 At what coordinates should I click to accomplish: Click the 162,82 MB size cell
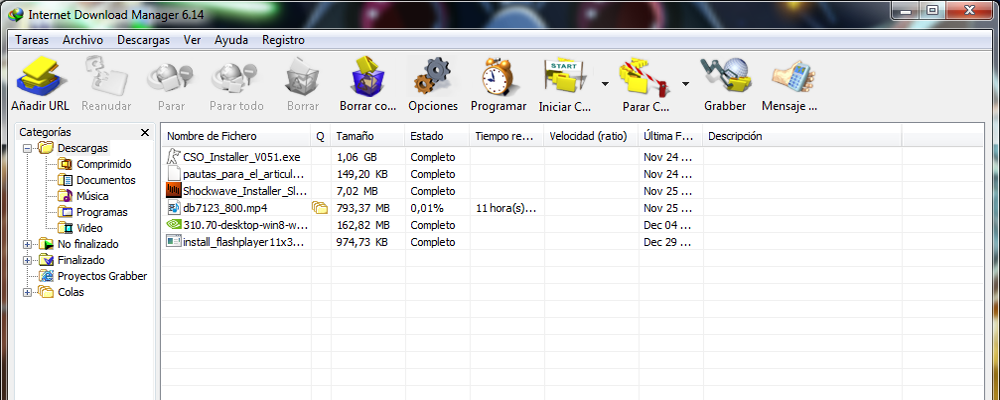point(362,225)
